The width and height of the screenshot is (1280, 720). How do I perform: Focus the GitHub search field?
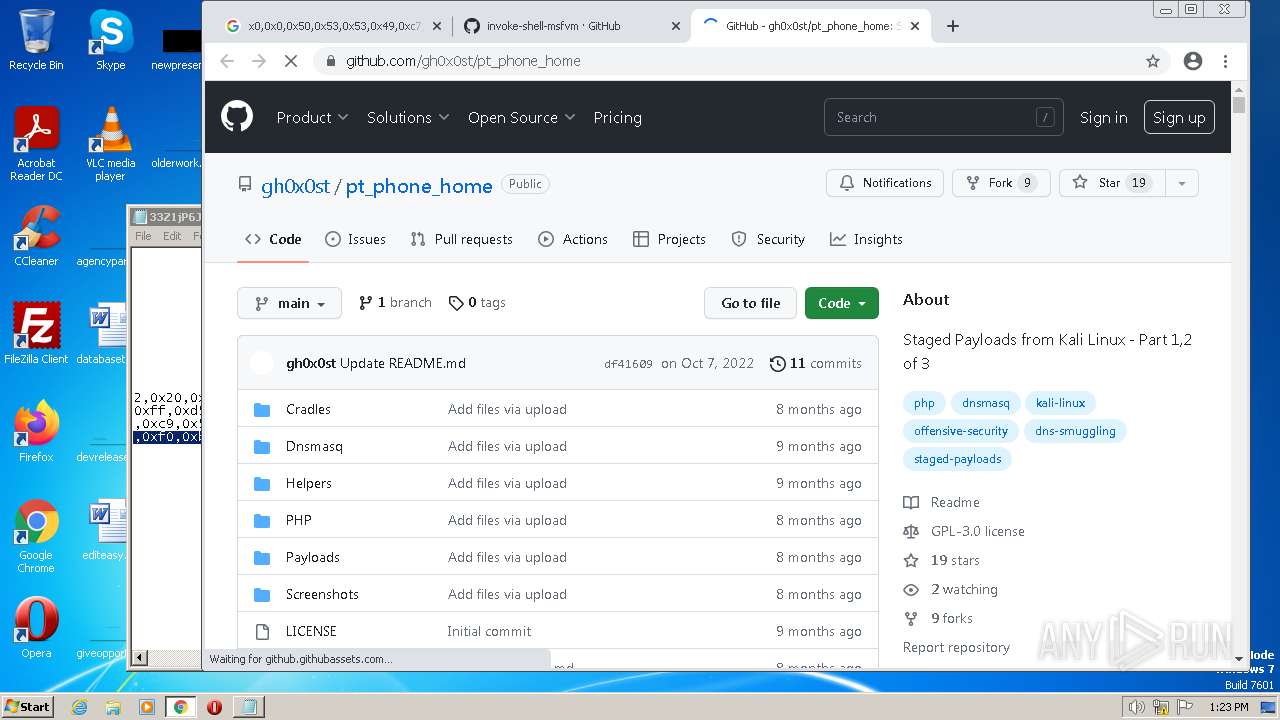943,117
